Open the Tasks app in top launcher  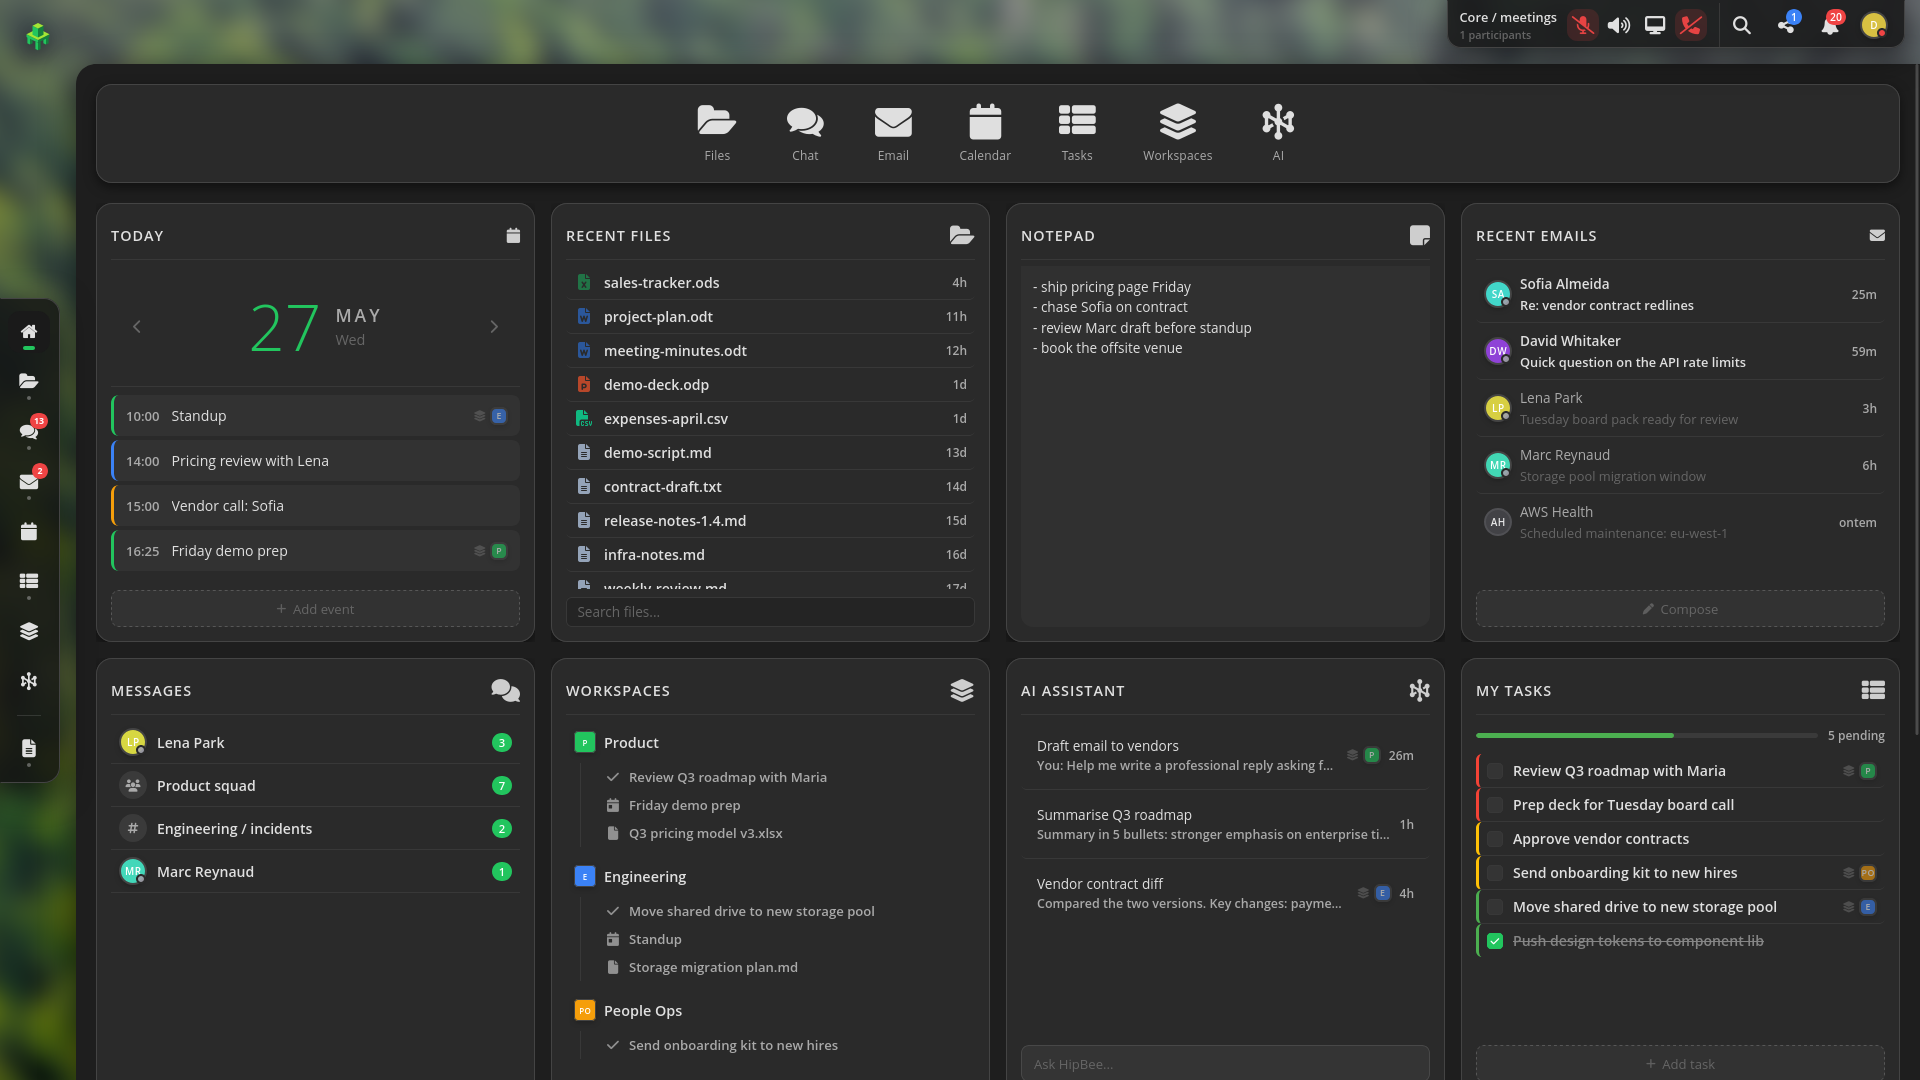click(1077, 133)
